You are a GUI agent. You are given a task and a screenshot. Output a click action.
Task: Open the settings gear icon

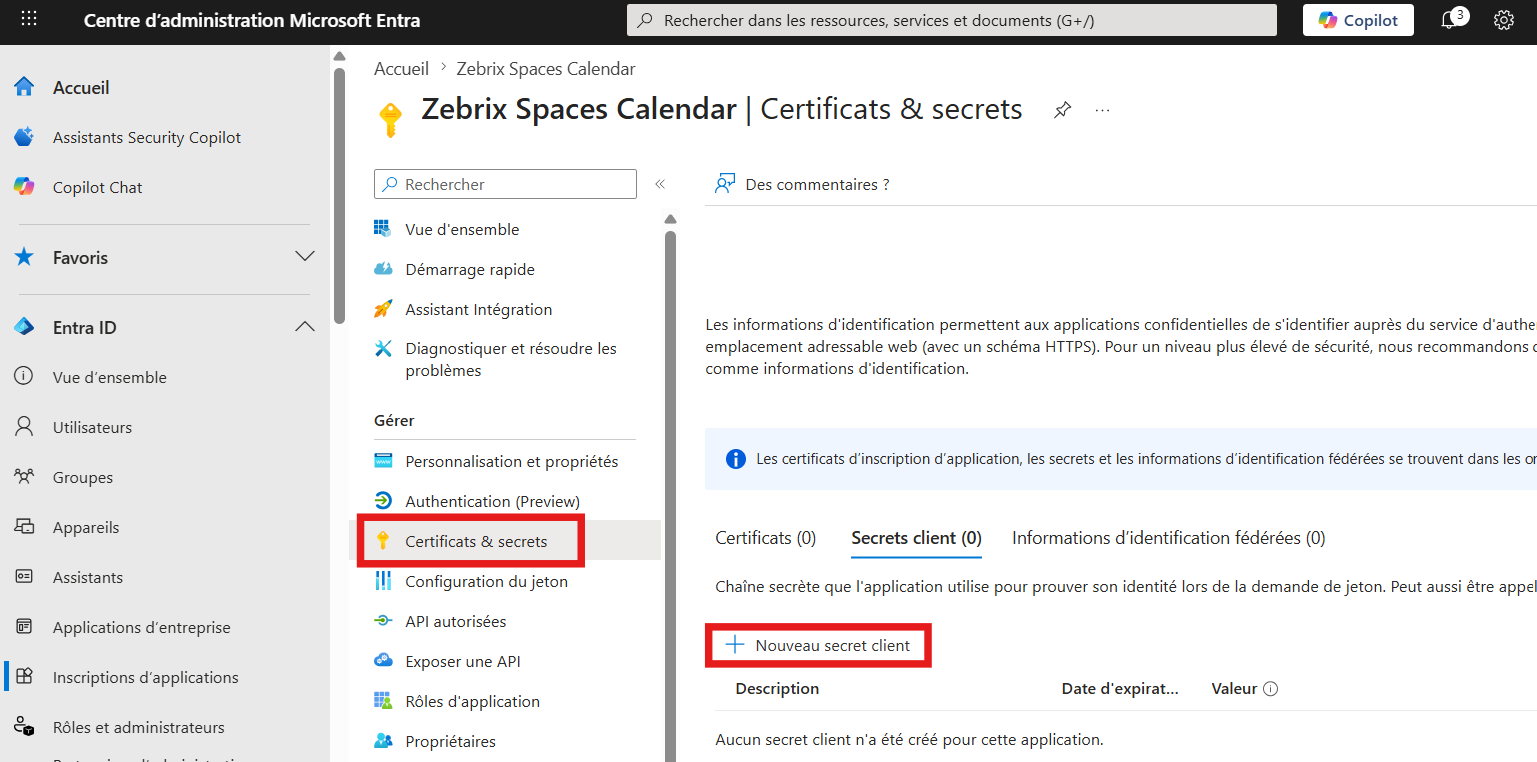1503,20
